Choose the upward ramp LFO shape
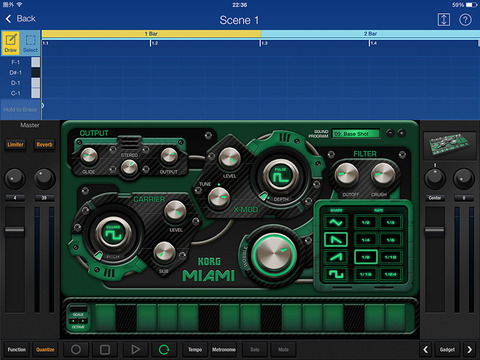480x360 pixels. 336,257
